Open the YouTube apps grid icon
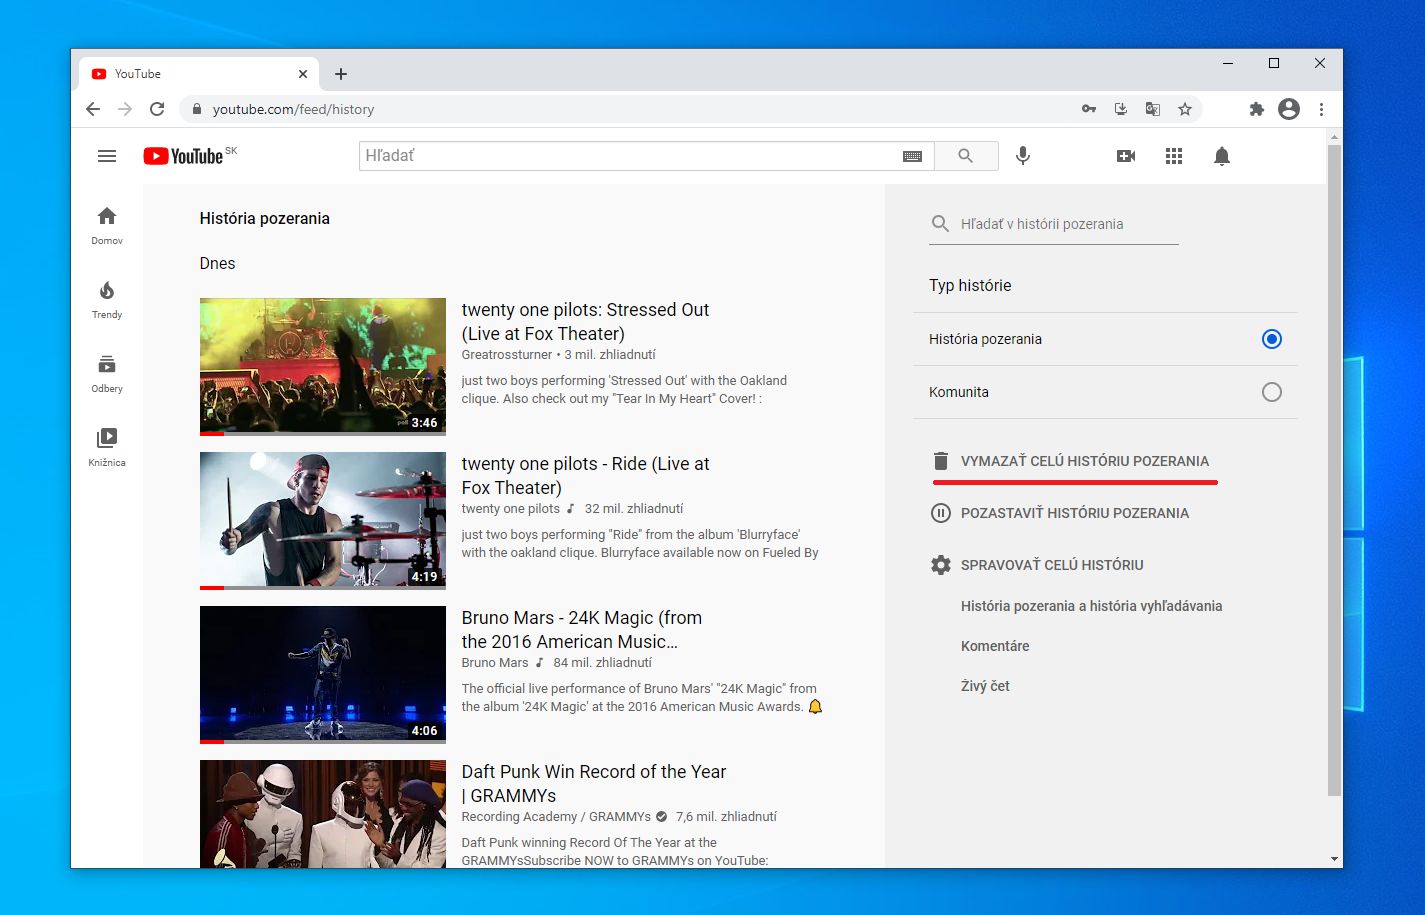Viewport: 1425px width, 915px height. 1174,156
